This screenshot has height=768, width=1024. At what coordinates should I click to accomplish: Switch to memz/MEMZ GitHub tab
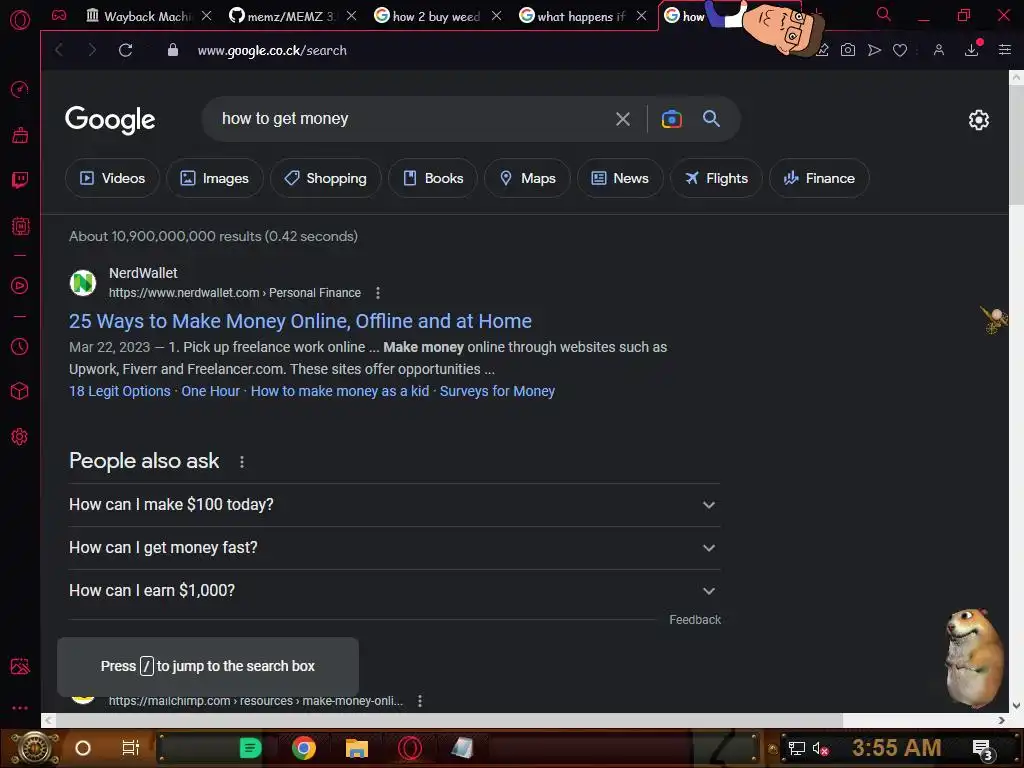point(282,16)
